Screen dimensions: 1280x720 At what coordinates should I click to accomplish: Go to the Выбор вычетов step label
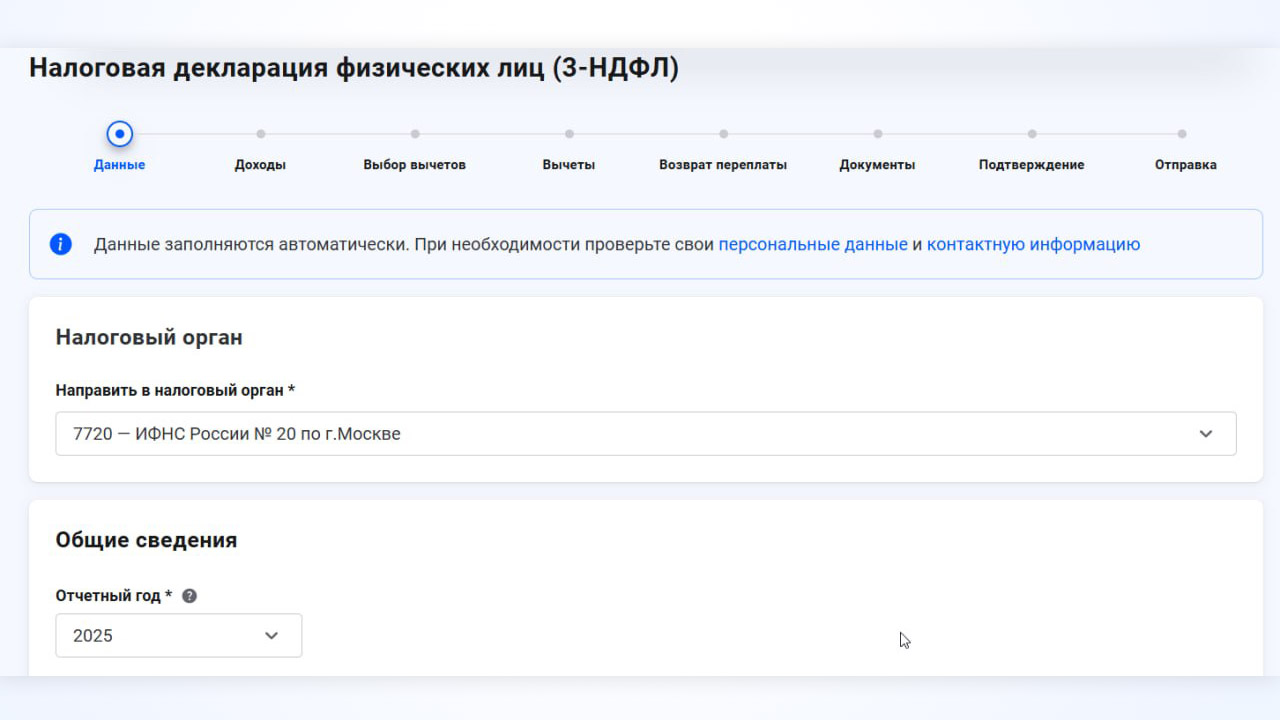414,165
